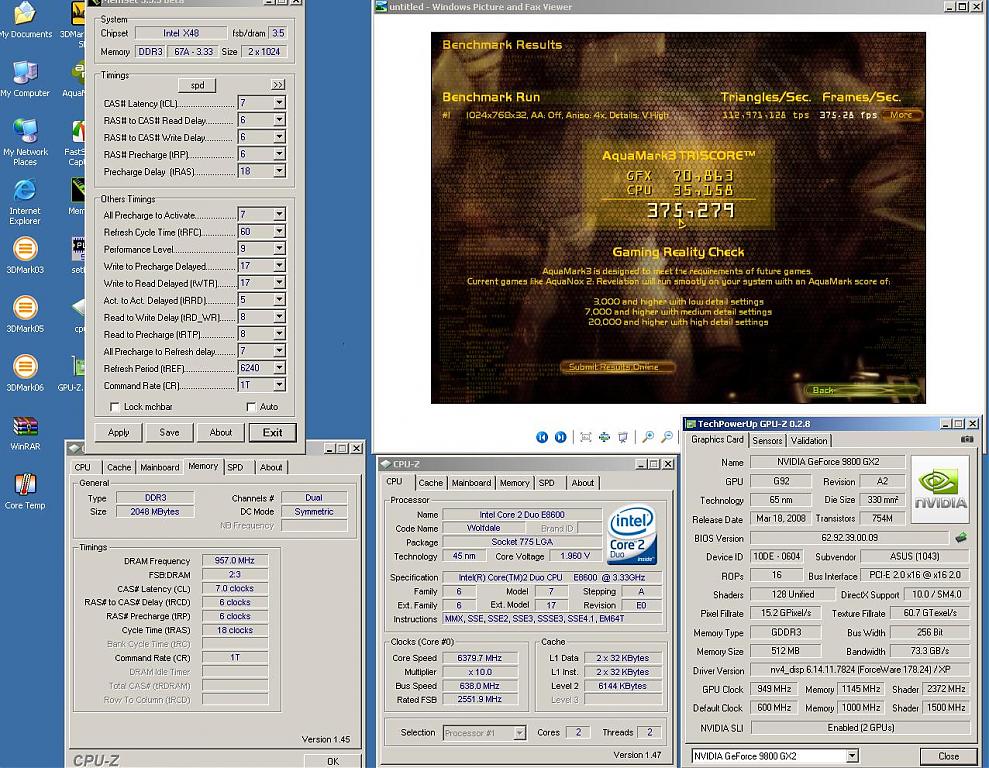Select 3DMark06 desktop shortcut
Image resolution: width=989 pixels, height=768 pixels.
click(x=25, y=373)
